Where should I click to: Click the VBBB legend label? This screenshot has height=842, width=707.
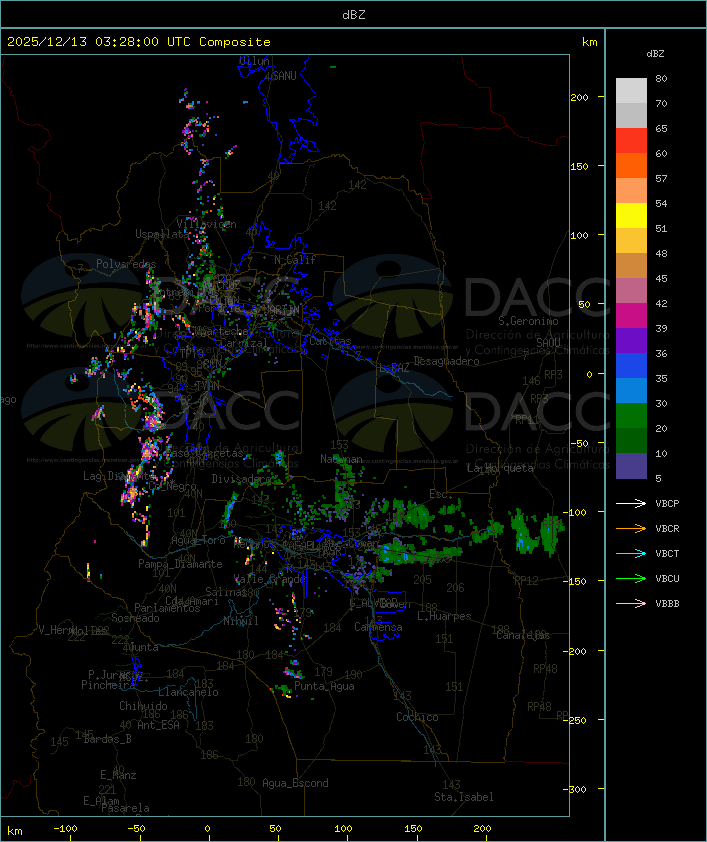pos(667,604)
